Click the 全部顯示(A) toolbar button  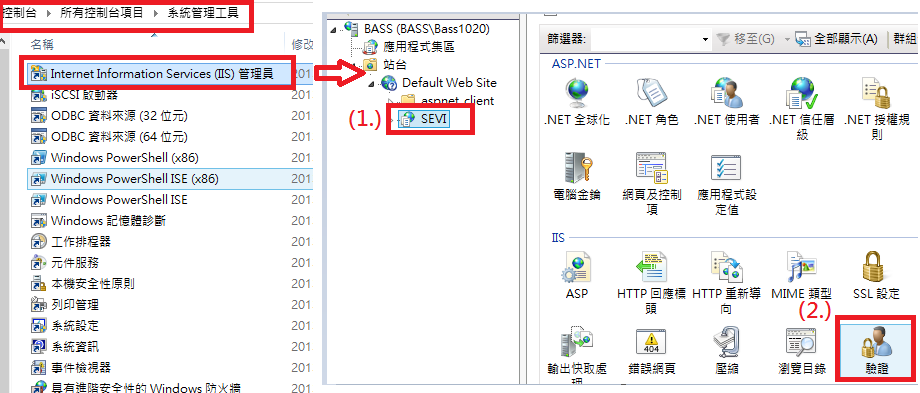pos(836,39)
